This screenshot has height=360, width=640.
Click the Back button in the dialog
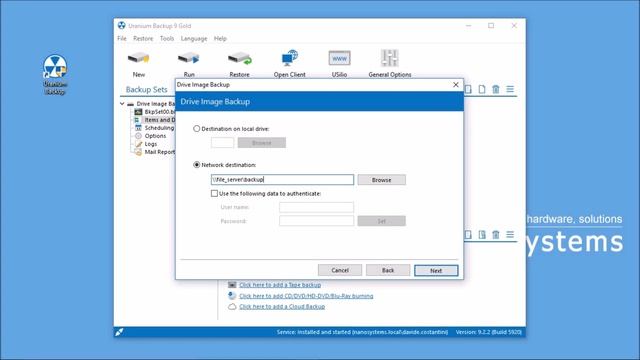point(388,270)
